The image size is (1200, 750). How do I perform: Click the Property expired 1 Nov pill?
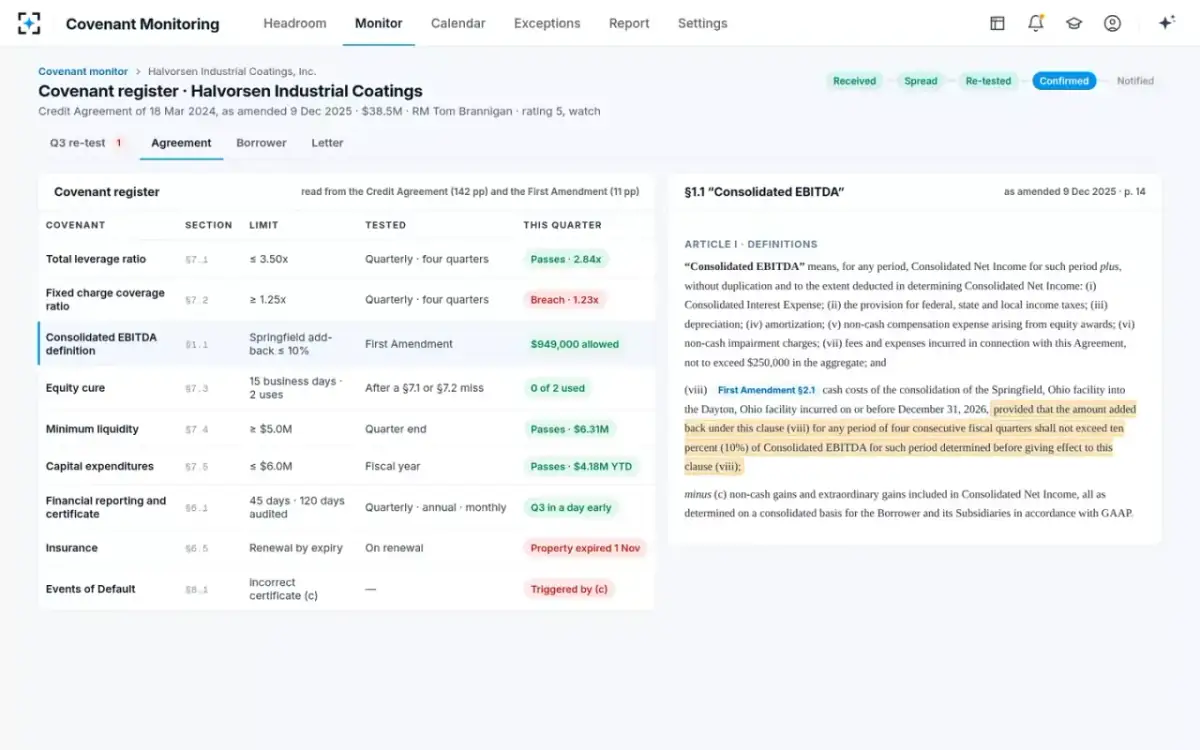tap(585, 548)
